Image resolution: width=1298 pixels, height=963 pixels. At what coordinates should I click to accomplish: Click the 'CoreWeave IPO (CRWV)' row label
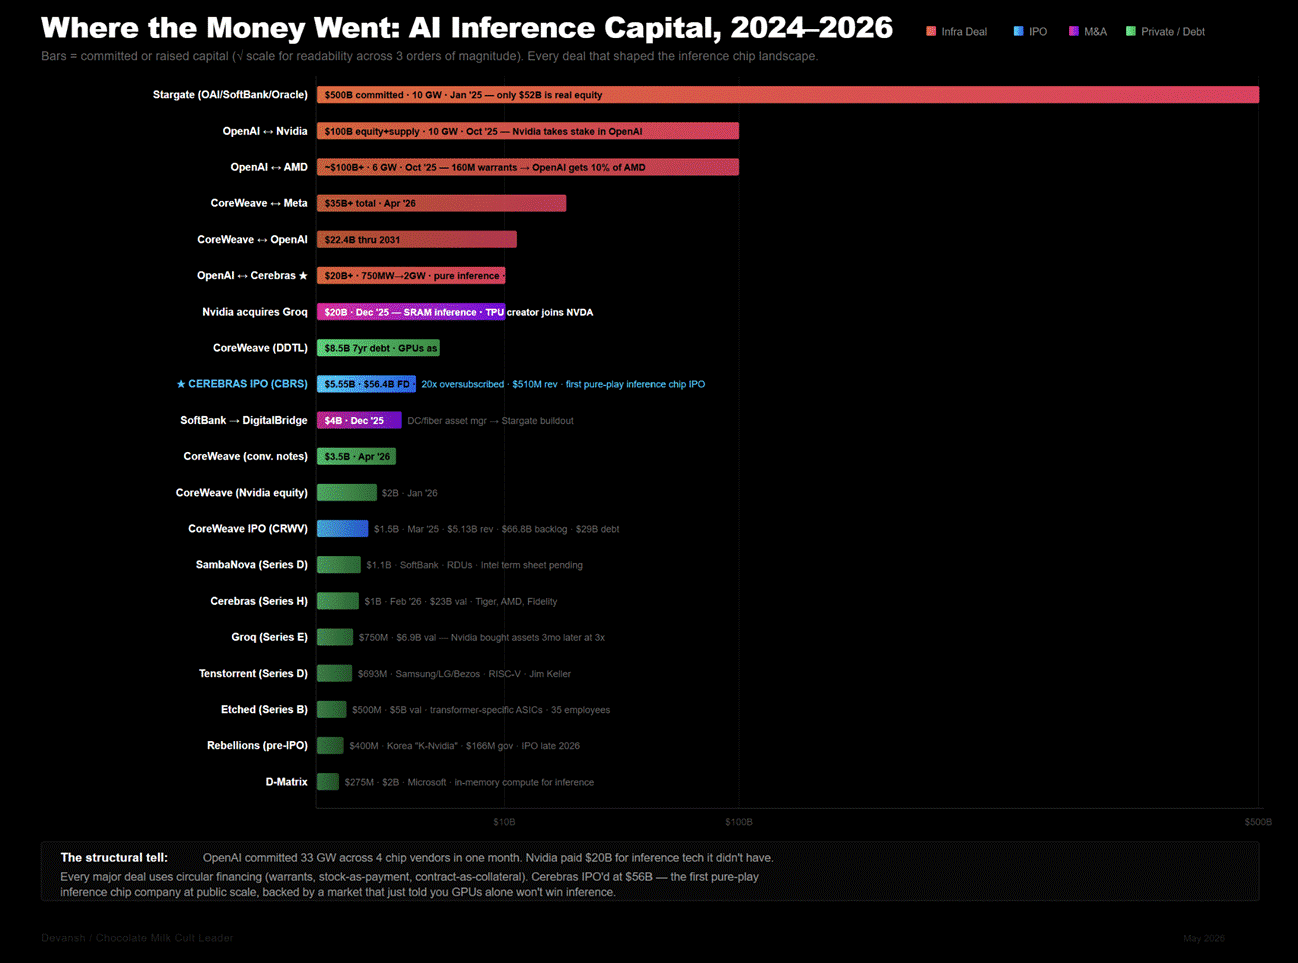pos(248,528)
